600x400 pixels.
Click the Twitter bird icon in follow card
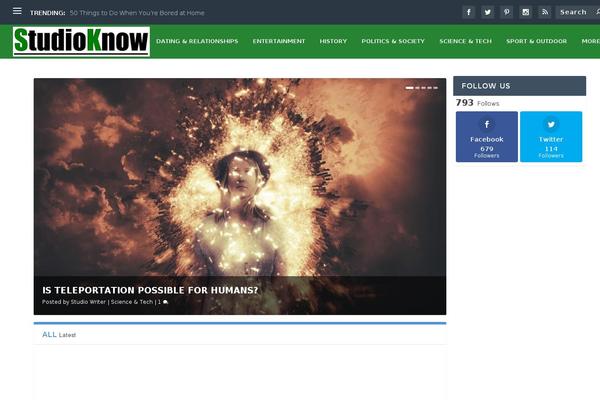point(551,124)
